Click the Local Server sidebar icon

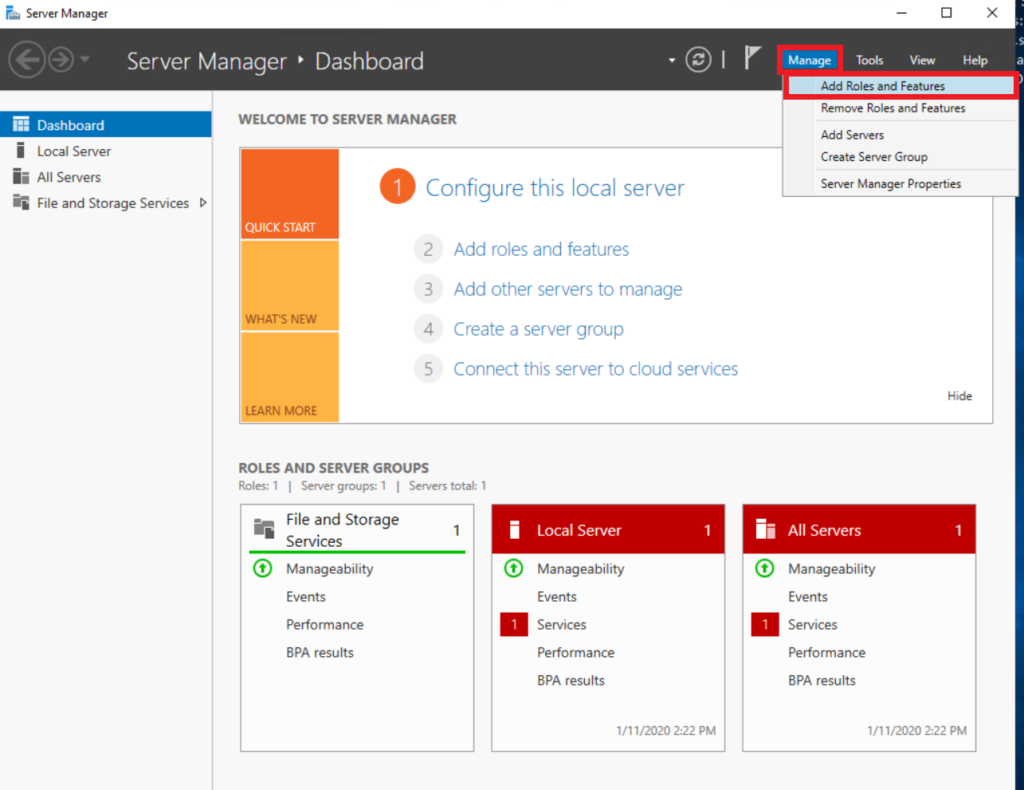click(x=21, y=151)
